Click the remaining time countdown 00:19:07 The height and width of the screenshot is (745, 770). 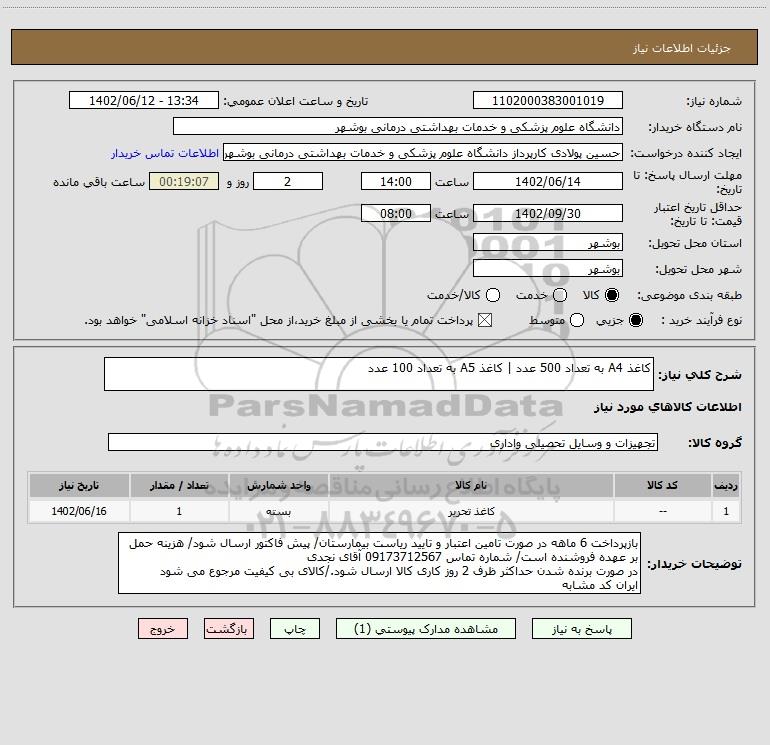tap(184, 181)
